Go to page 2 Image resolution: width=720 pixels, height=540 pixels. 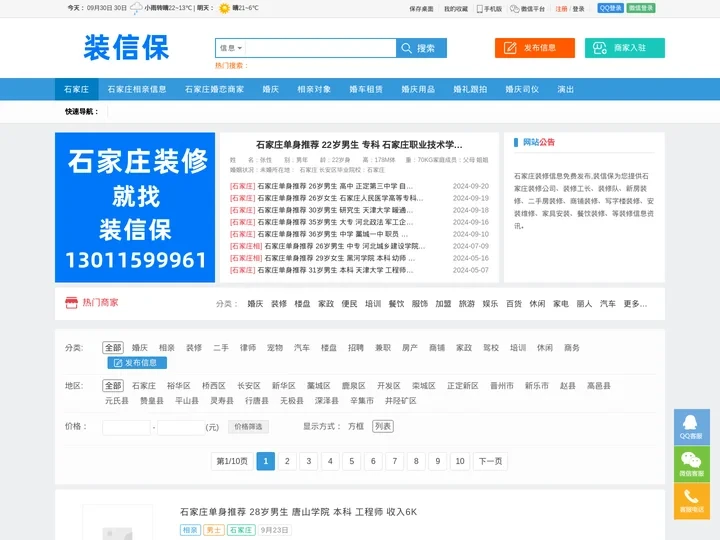(287, 461)
